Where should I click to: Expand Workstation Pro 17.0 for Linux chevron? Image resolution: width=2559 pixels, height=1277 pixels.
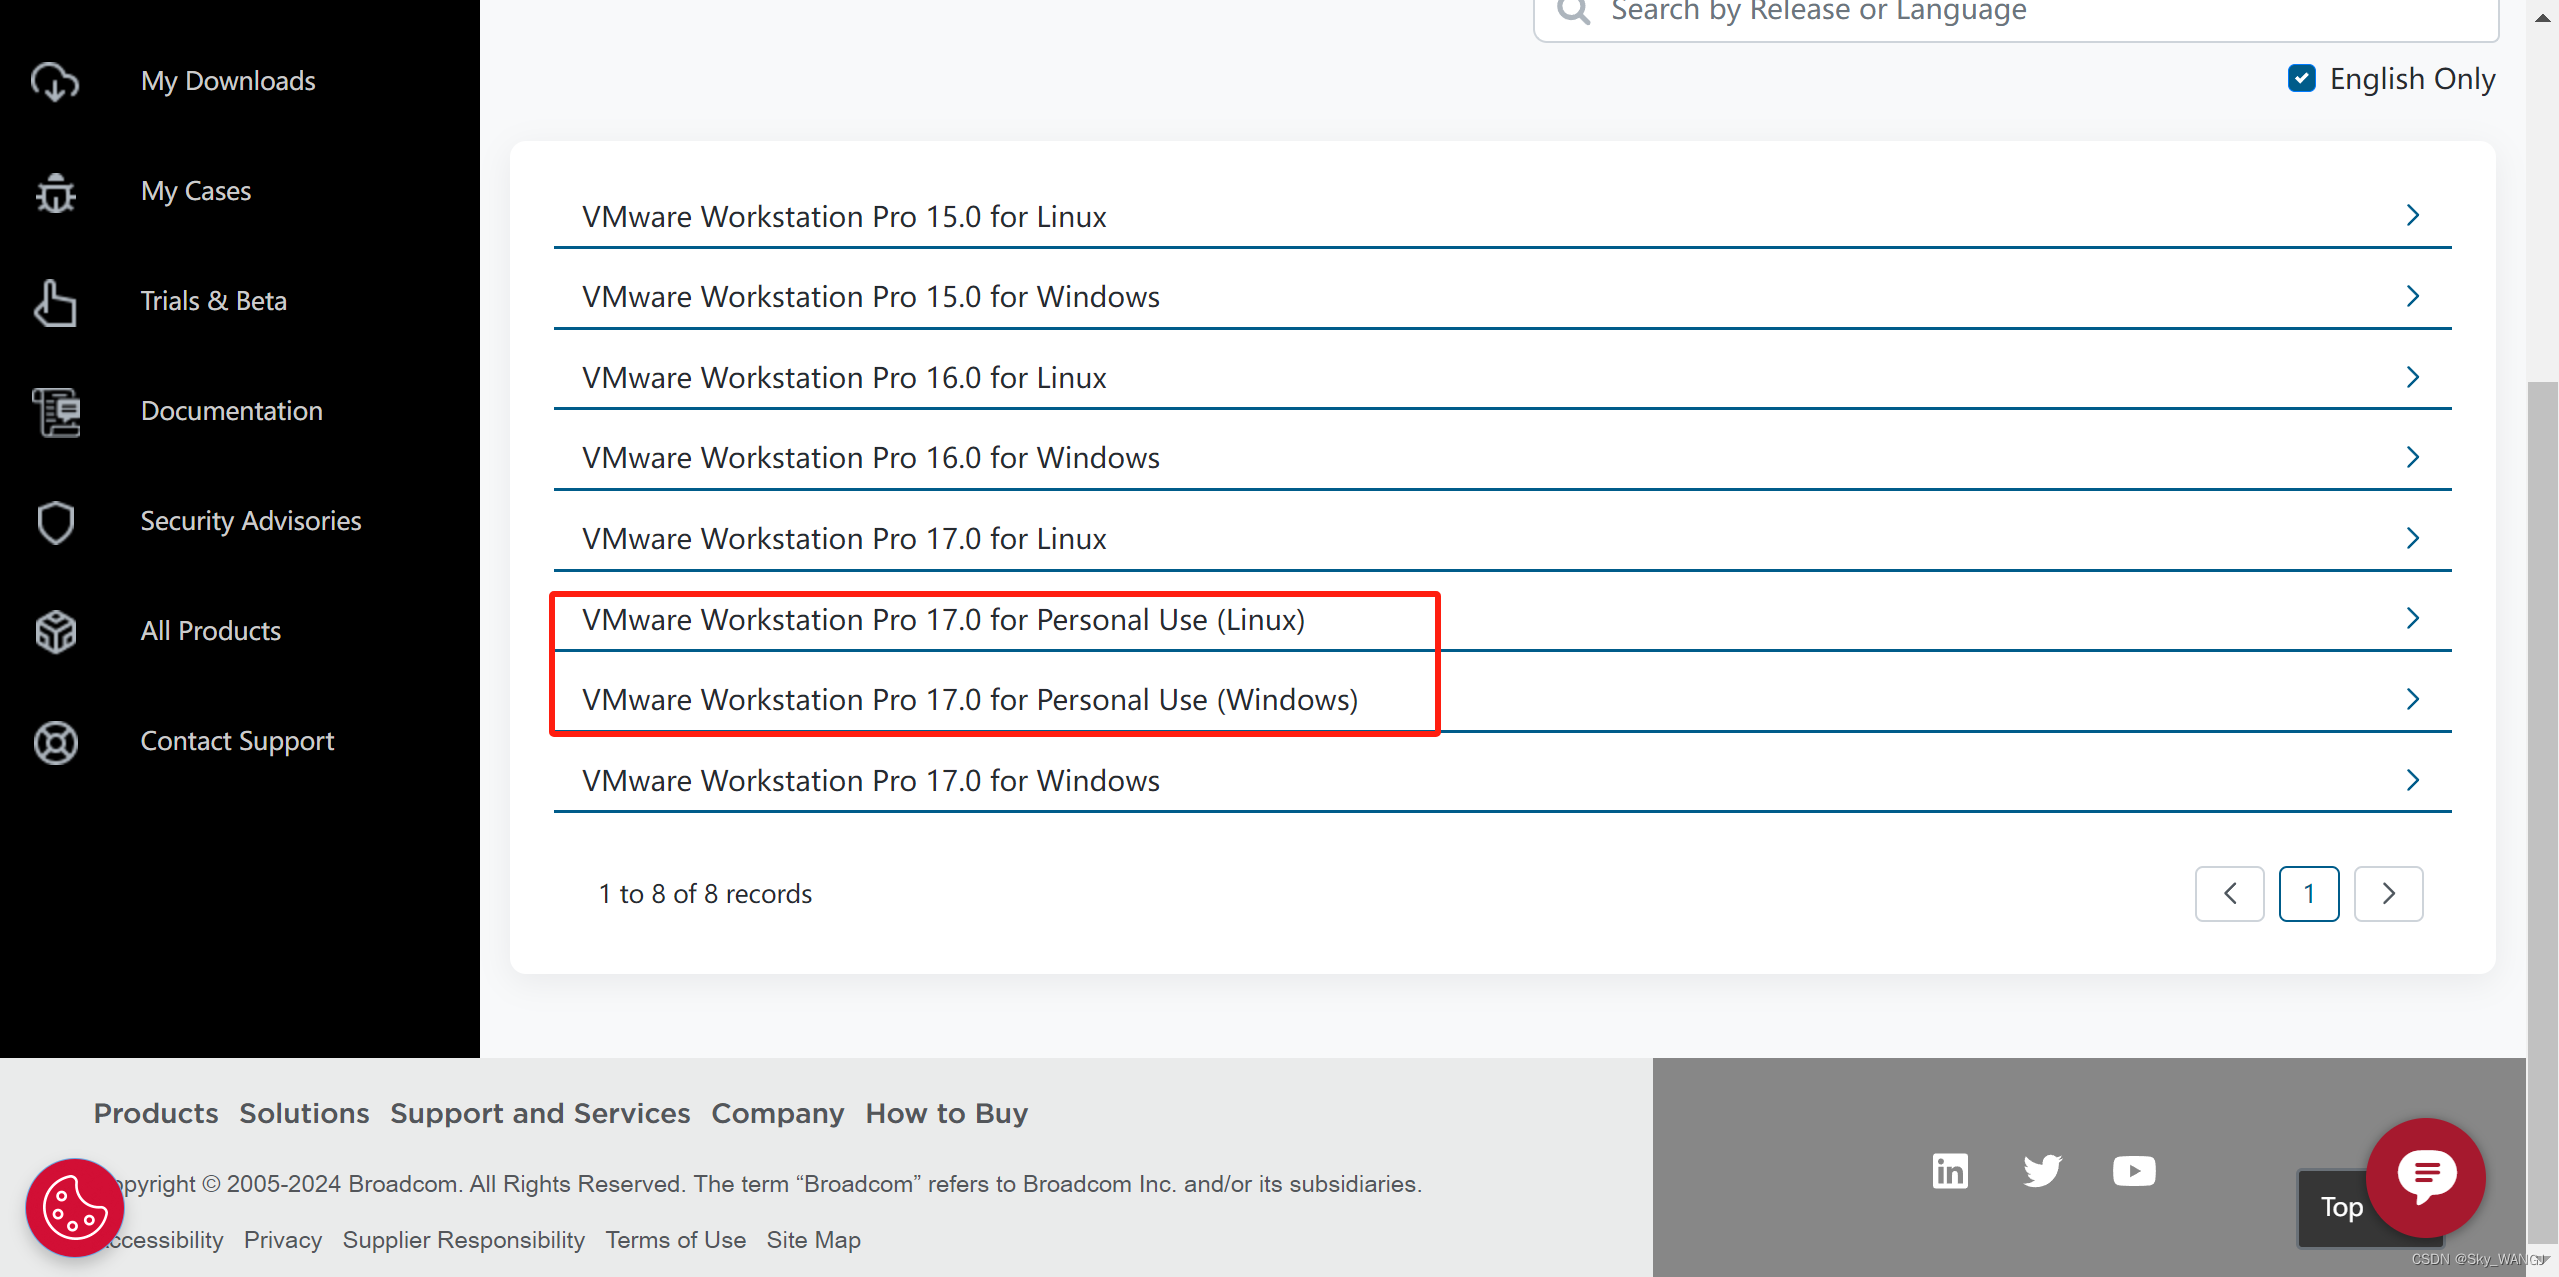2412,538
